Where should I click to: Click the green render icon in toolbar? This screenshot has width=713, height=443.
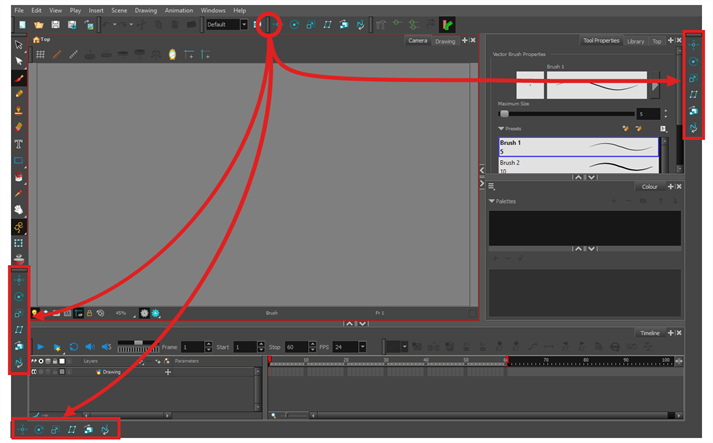(447, 24)
